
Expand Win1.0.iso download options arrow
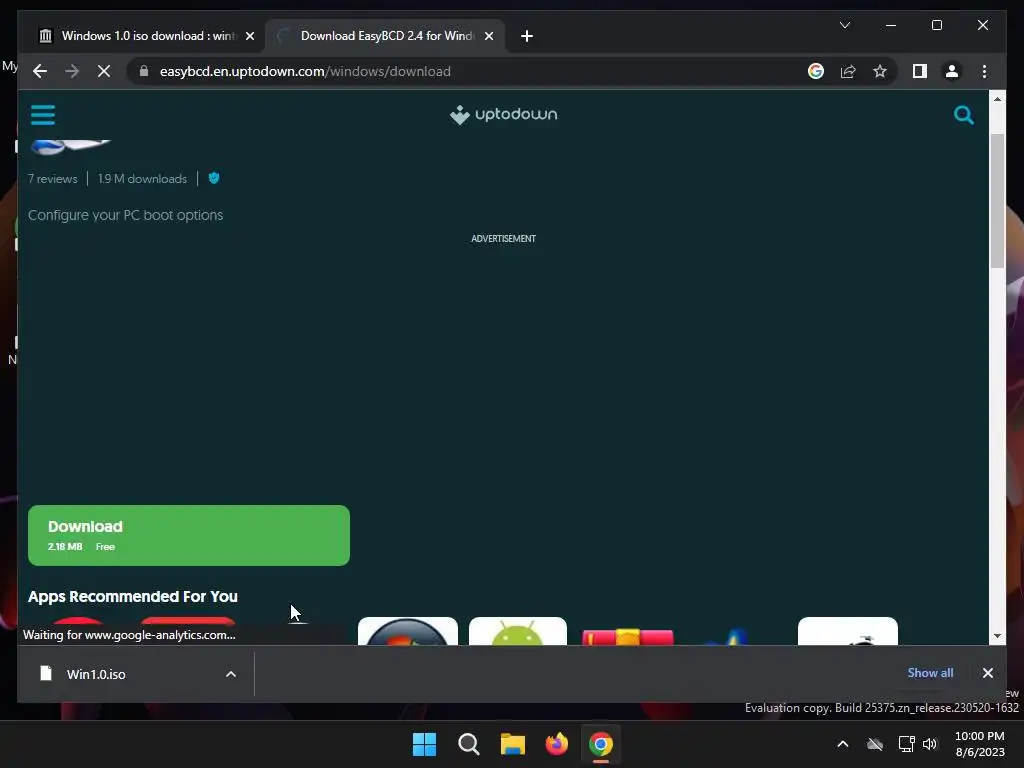[231, 674]
